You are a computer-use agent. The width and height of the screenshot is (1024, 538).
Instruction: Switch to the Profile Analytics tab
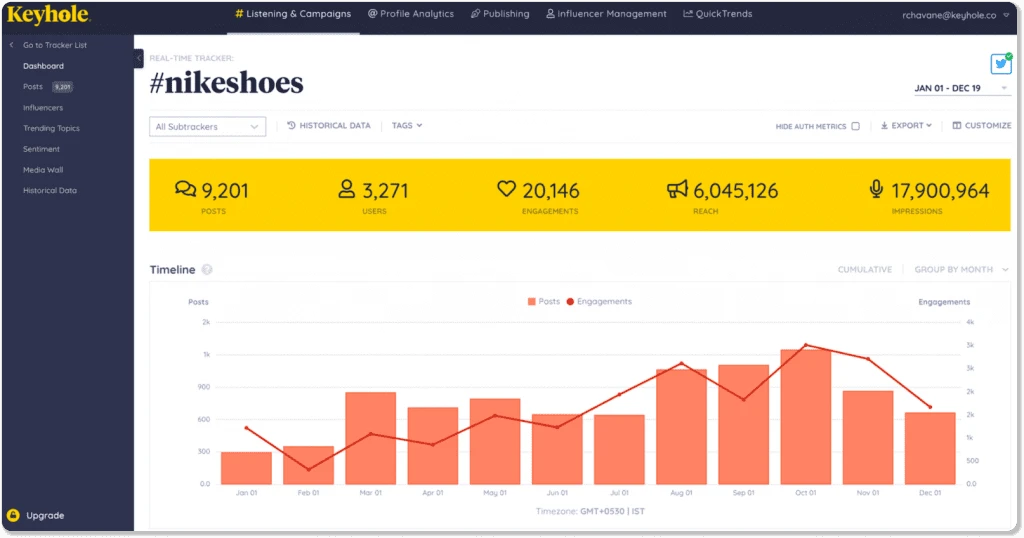click(x=410, y=14)
